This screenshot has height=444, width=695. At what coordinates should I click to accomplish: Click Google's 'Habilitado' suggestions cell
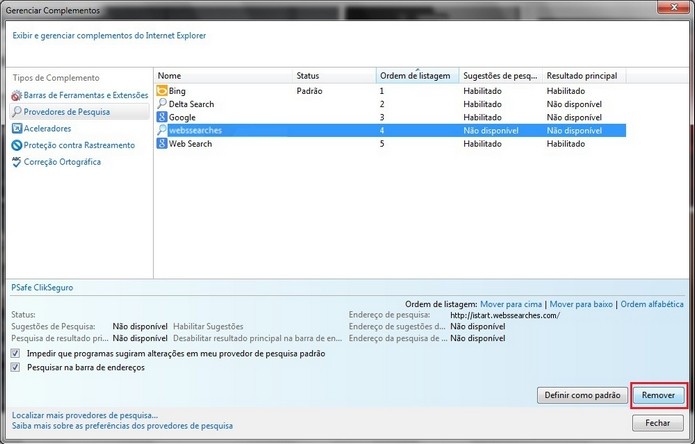pyautogui.click(x=482, y=117)
